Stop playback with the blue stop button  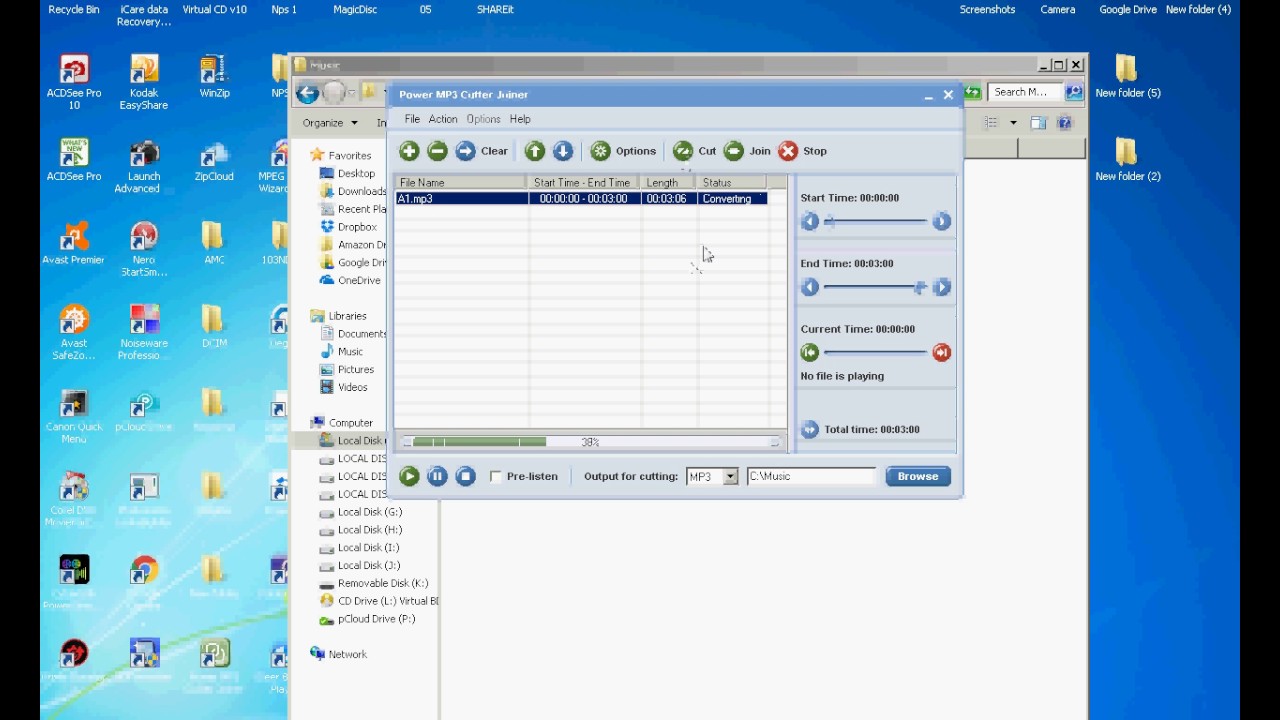(x=465, y=477)
